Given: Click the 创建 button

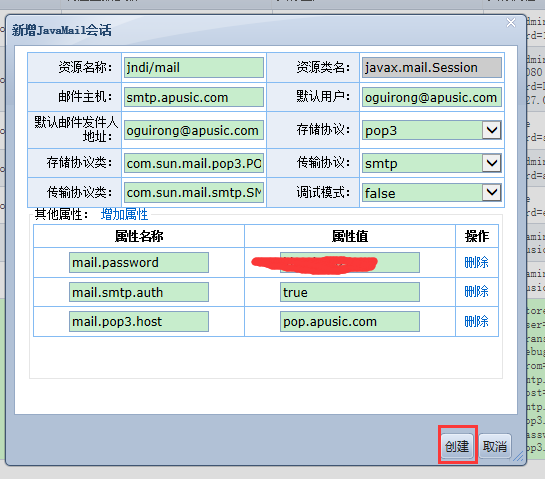Looking at the screenshot, I should 457,446.
